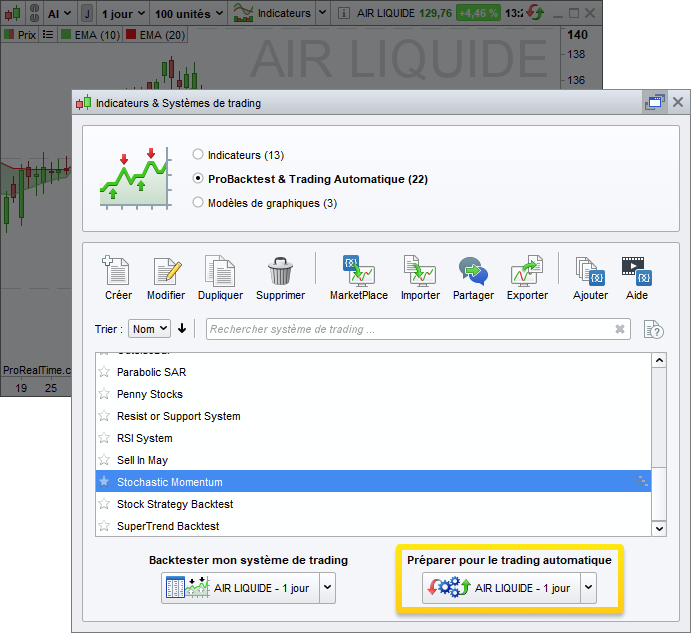Open the MarketPlace icon

[359, 270]
